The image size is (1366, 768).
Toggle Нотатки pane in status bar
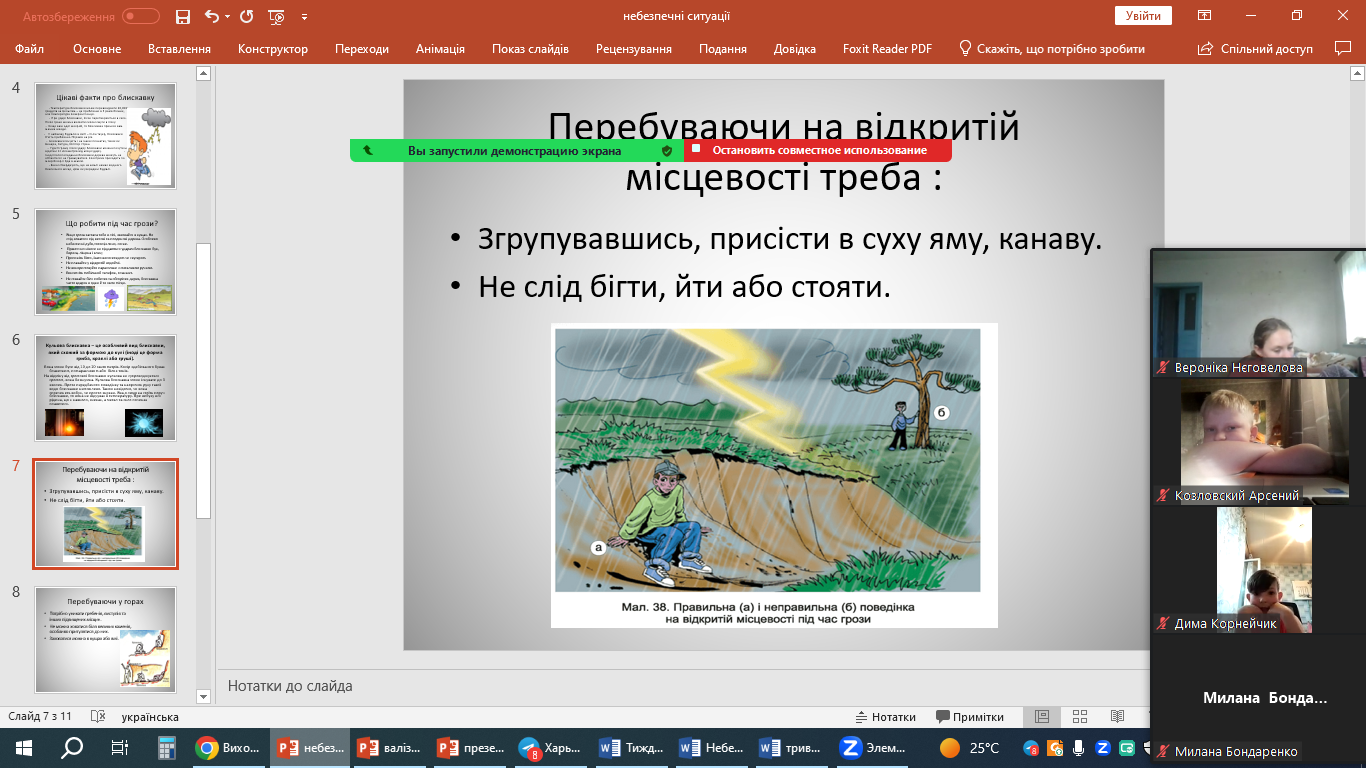[886, 717]
